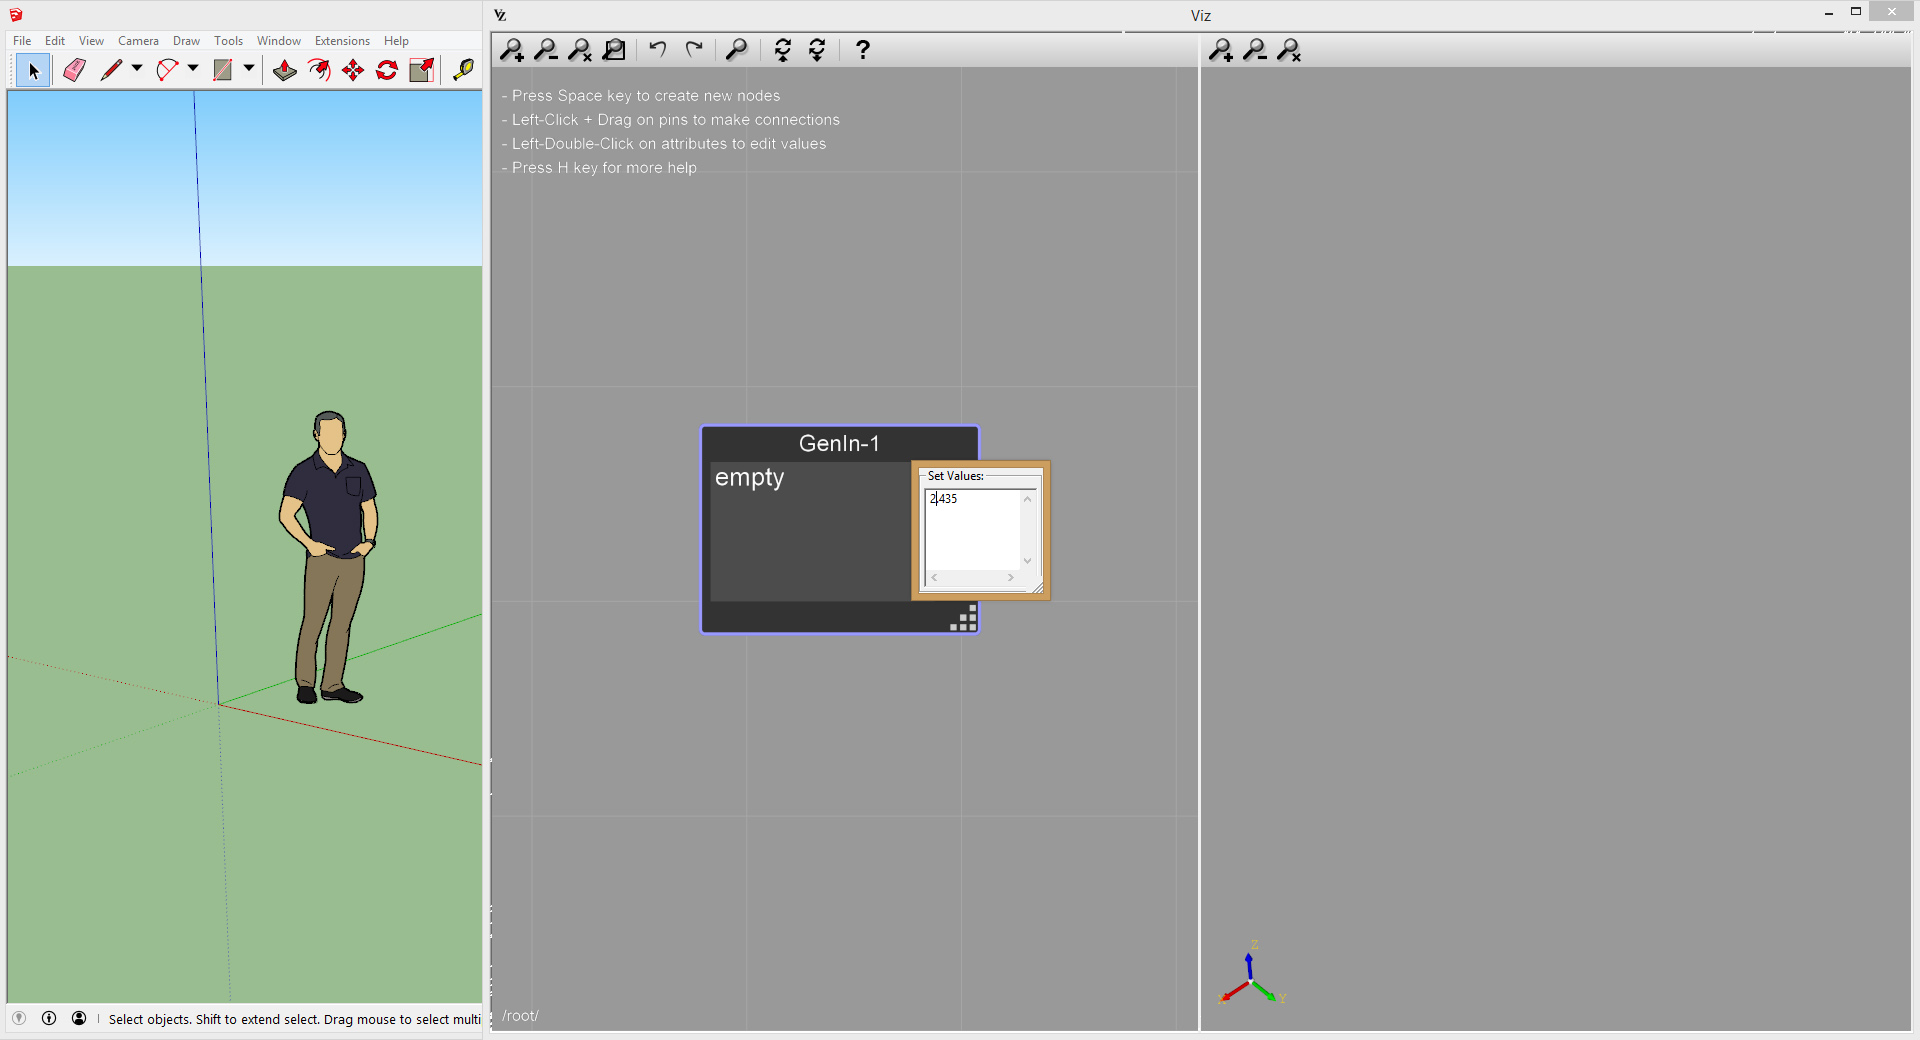The width and height of the screenshot is (1920, 1040).
Task: Redo the action in the node editor
Action: [x=694, y=49]
